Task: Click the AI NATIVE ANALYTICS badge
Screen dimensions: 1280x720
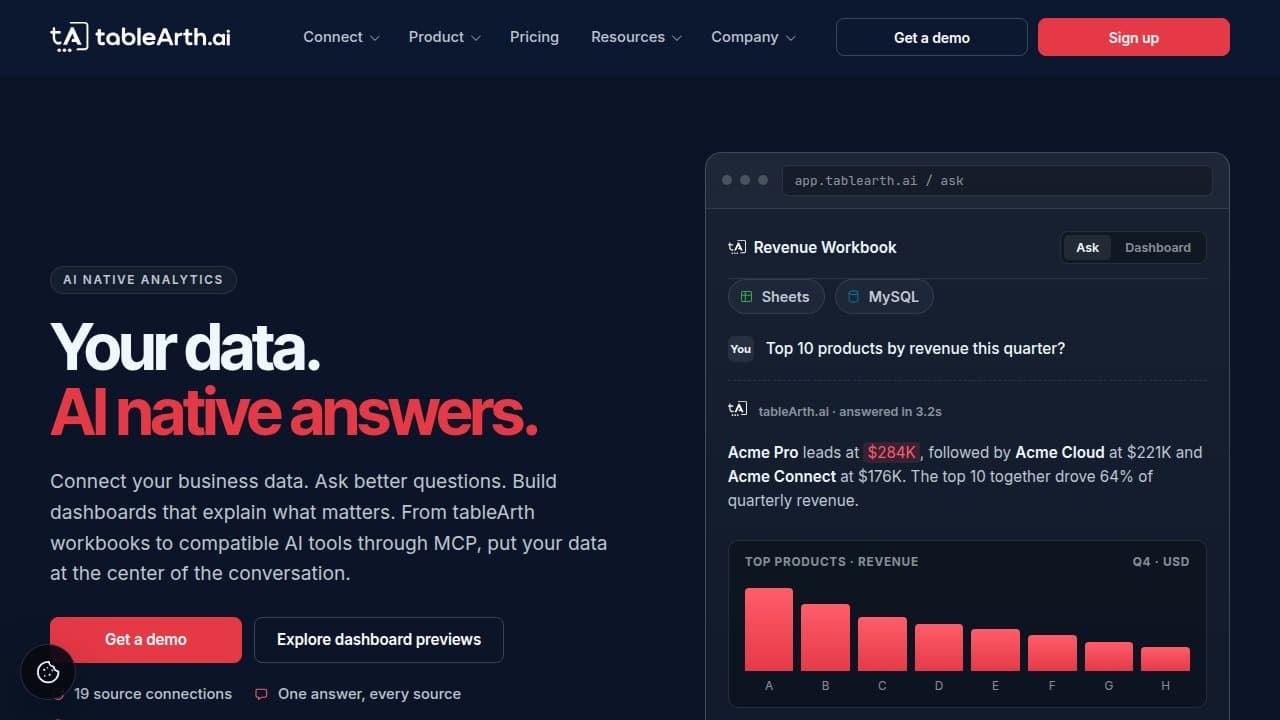Action: (x=143, y=280)
